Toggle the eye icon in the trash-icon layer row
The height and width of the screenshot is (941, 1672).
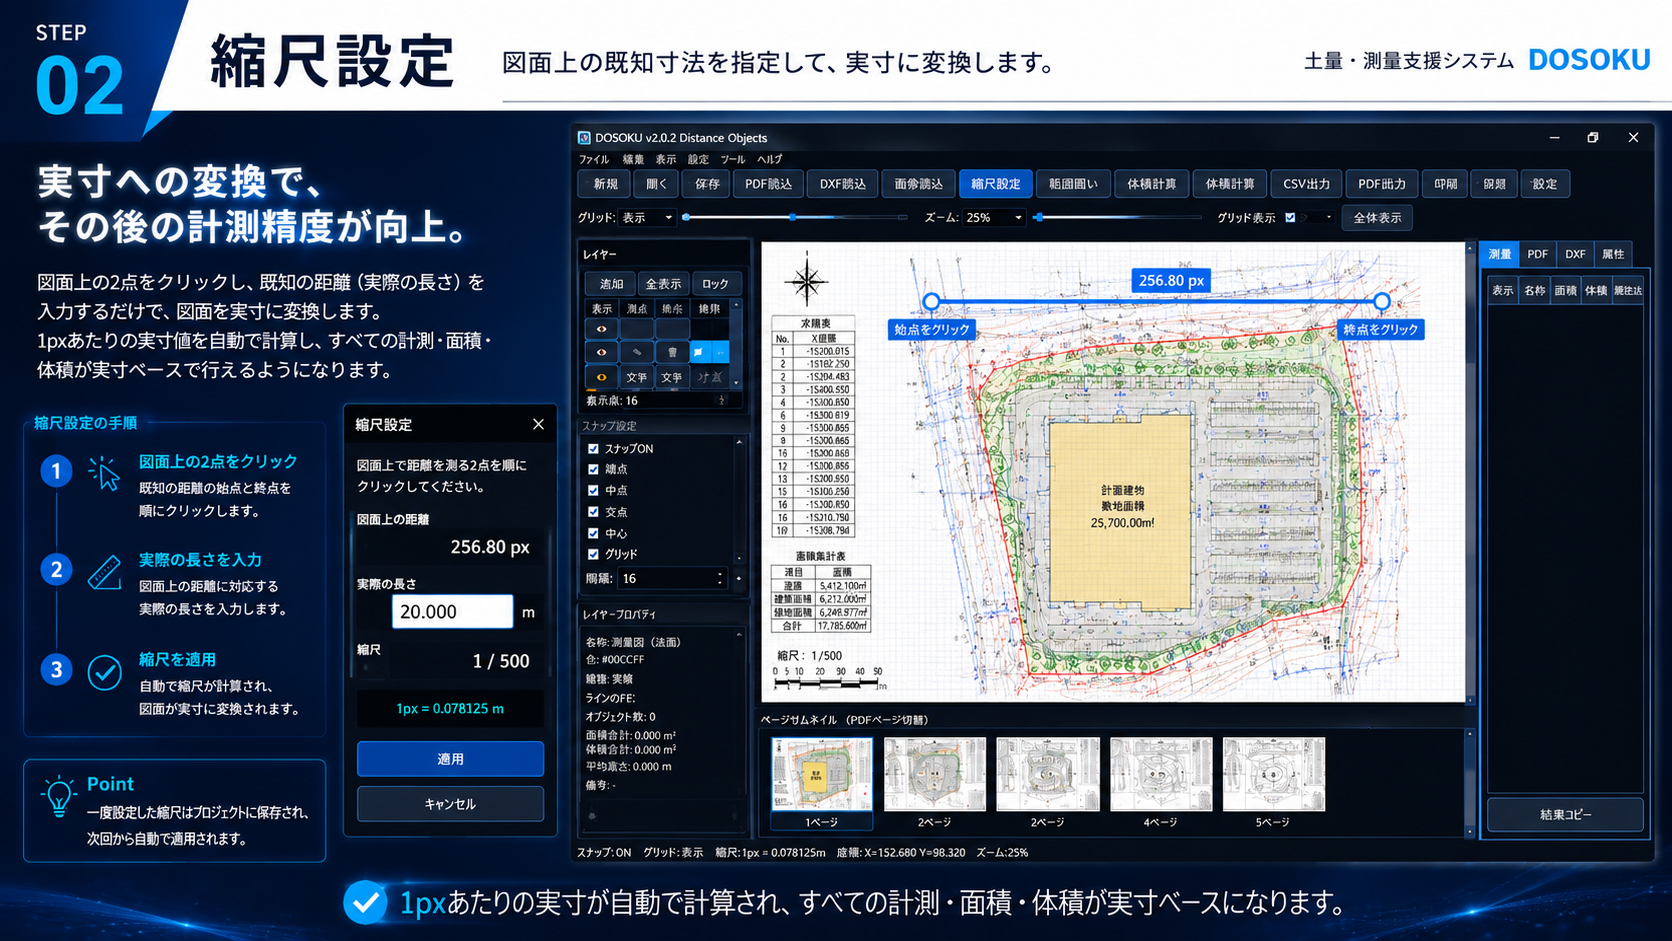(x=601, y=352)
